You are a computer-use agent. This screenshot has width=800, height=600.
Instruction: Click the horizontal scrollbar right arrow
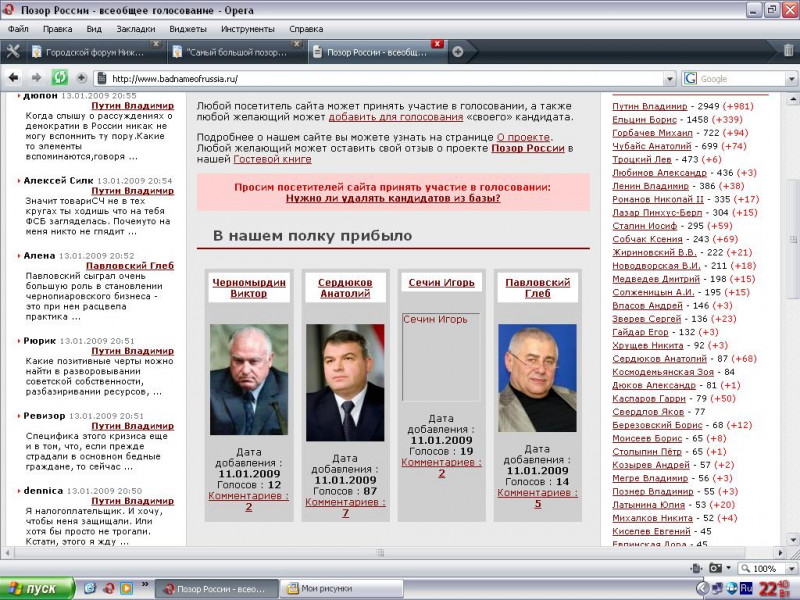point(780,552)
